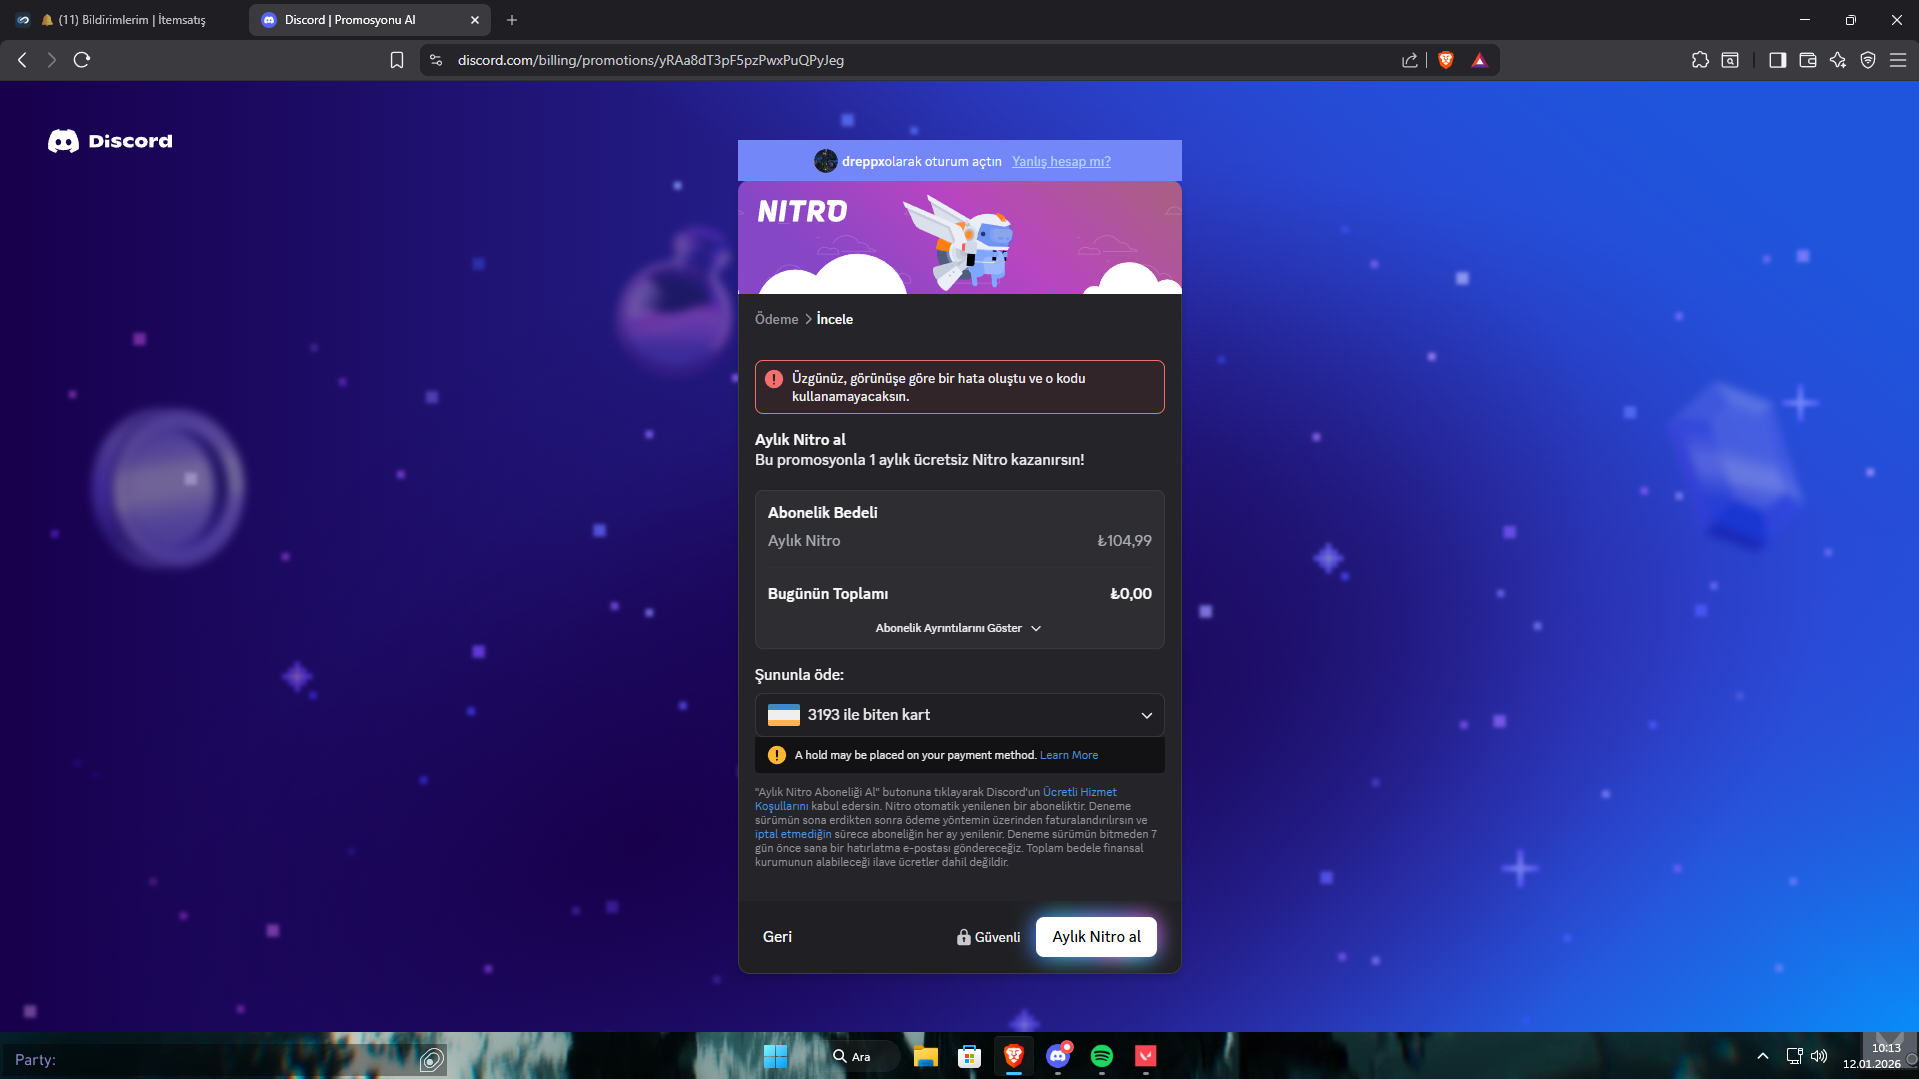Expand Abonelik Ayrıntılarını Göster details
Screen dimensions: 1919x1079
pyautogui.click(x=959, y=628)
